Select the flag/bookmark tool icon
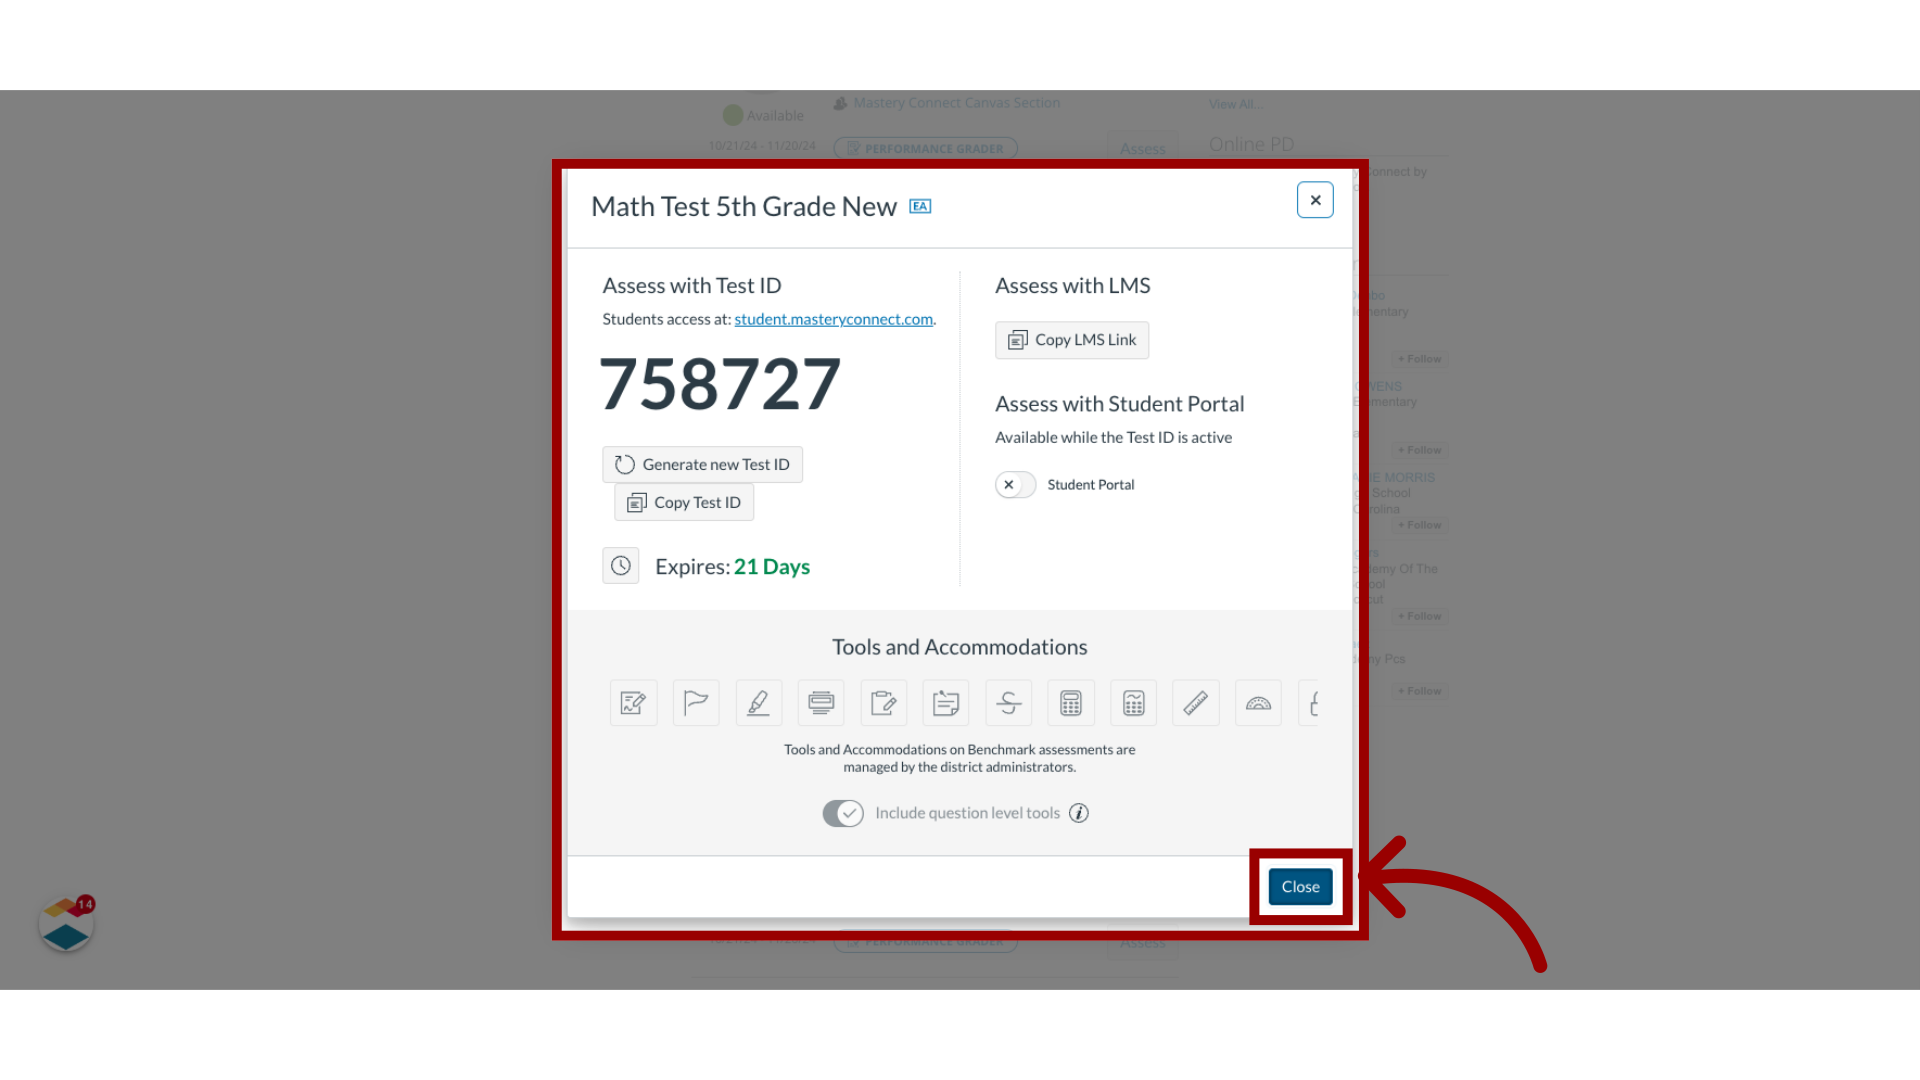Screen dimensions: 1920x1080 (696, 703)
